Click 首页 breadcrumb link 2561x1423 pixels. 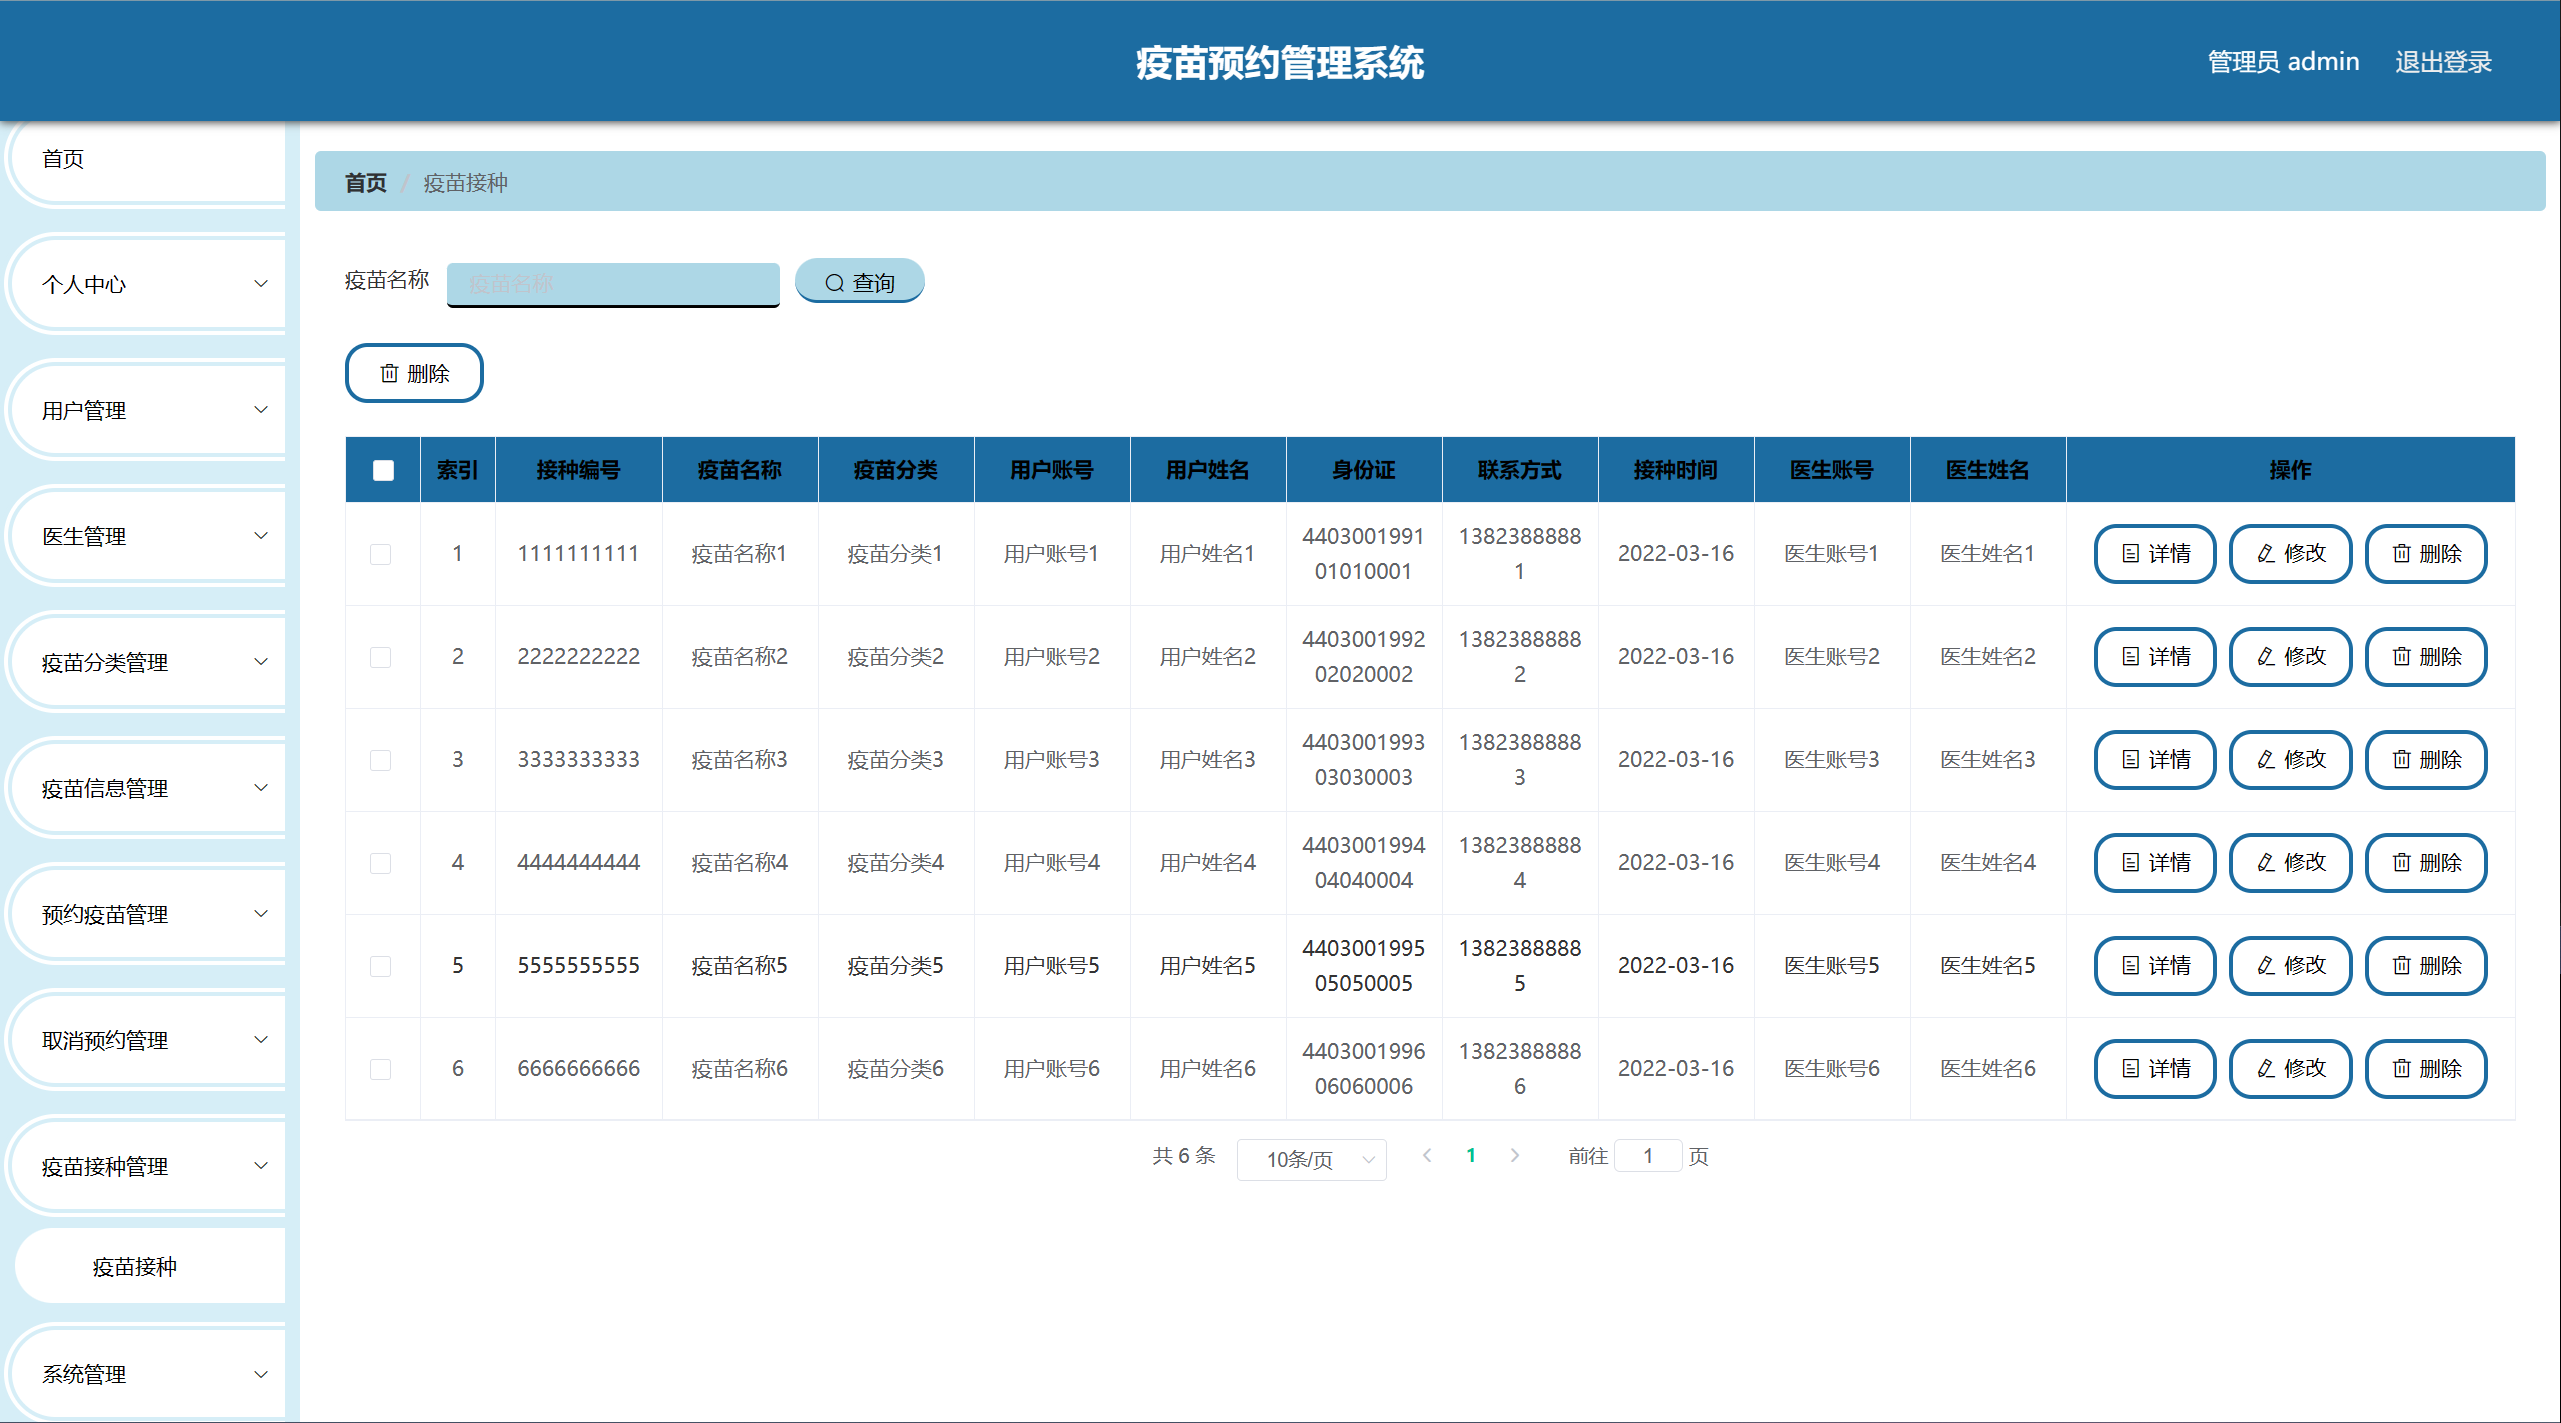click(x=365, y=183)
